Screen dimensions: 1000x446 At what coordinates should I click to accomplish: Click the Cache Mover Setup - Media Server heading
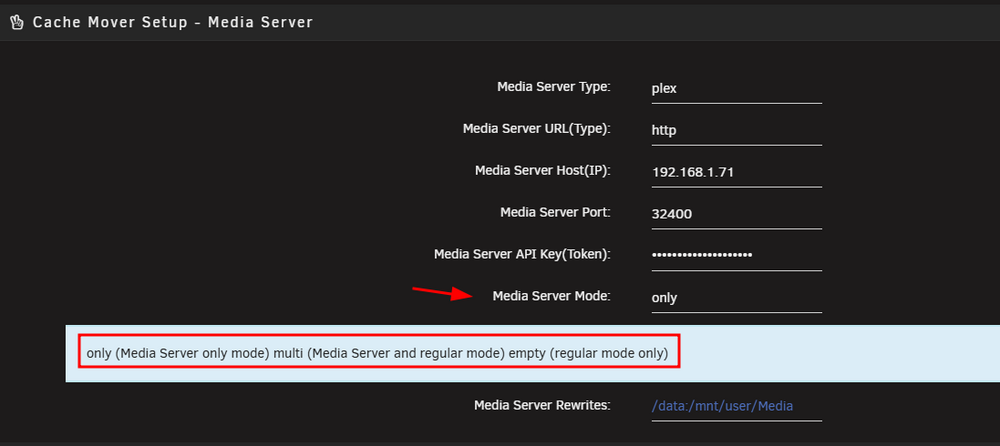coord(173,23)
